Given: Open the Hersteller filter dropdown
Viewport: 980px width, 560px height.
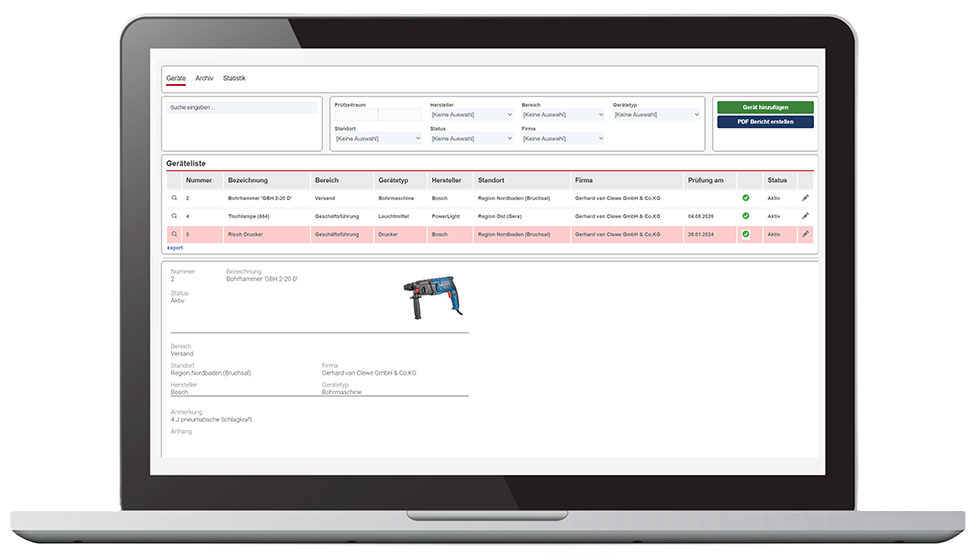Looking at the screenshot, I should (471, 115).
